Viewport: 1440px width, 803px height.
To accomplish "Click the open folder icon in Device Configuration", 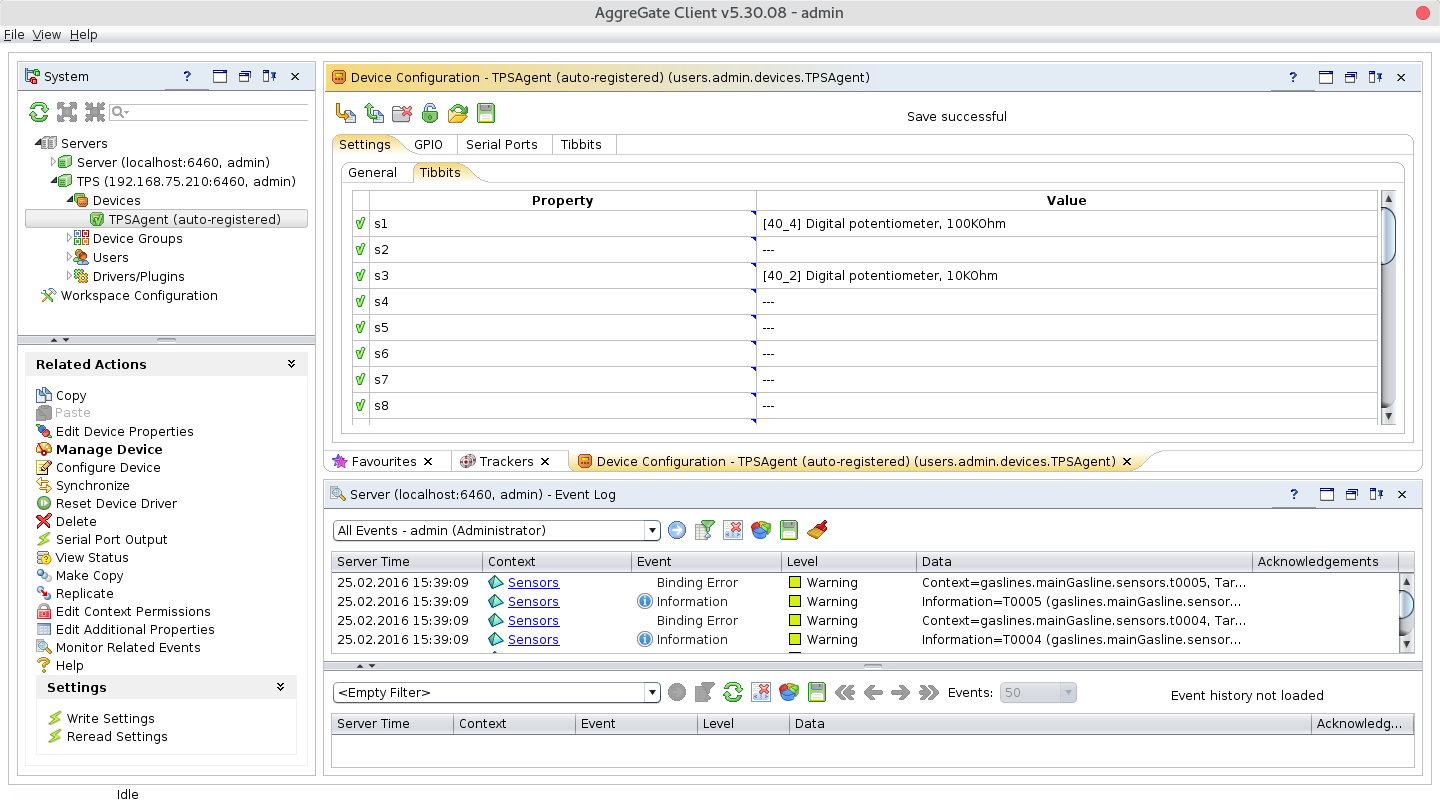I will pos(458,113).
